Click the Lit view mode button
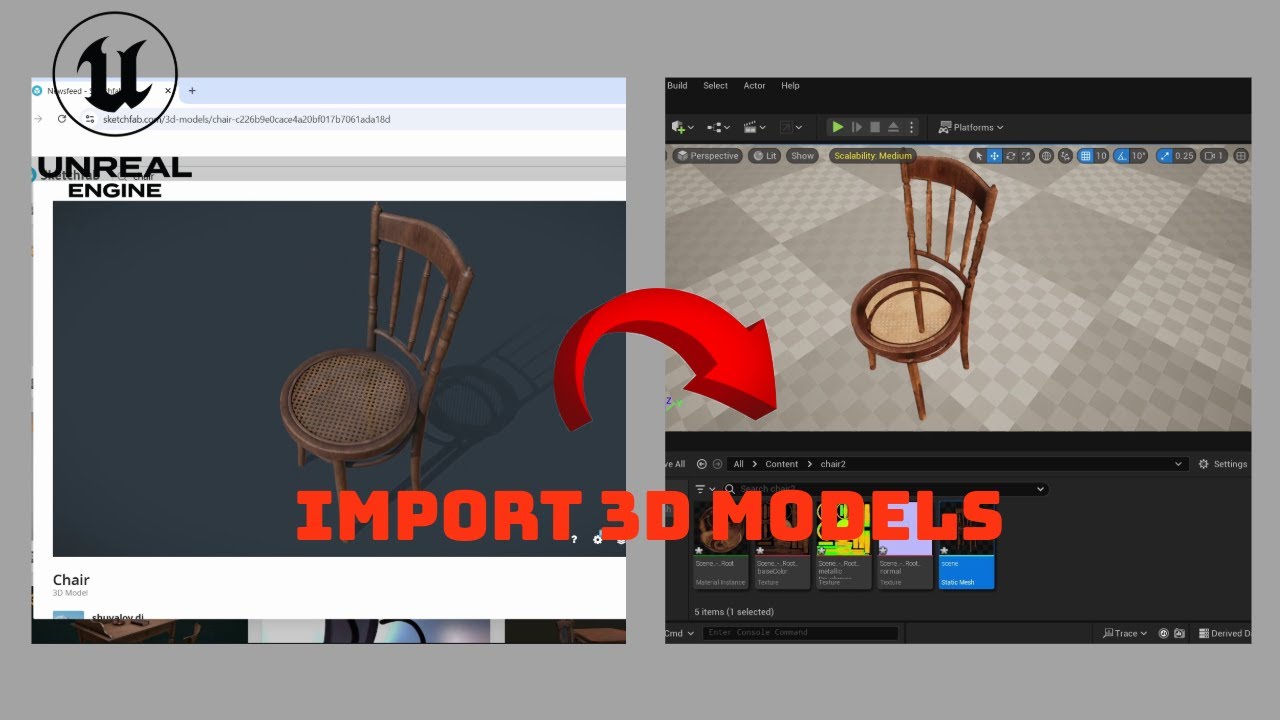1280x720 pixels. 766,156
